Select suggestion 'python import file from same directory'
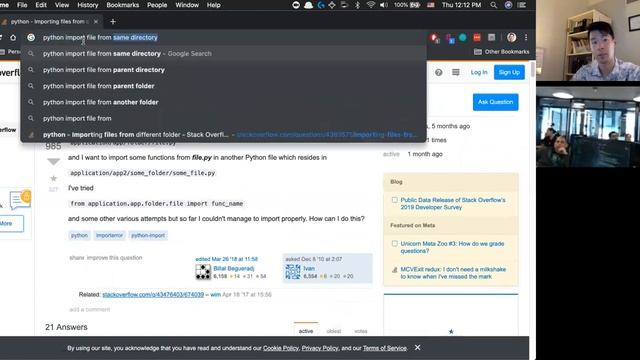Viewport: 640px width, 360px height. pos(224,53)
